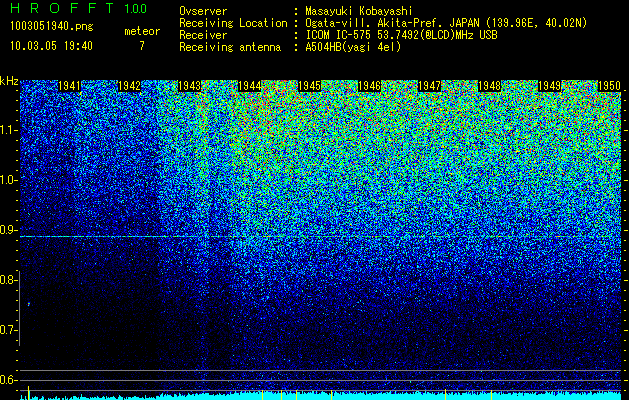Image resolution: width=629 pixels, height=400 pixels.
Task: Click the Receiving Location label
Action: click(233, 23)
